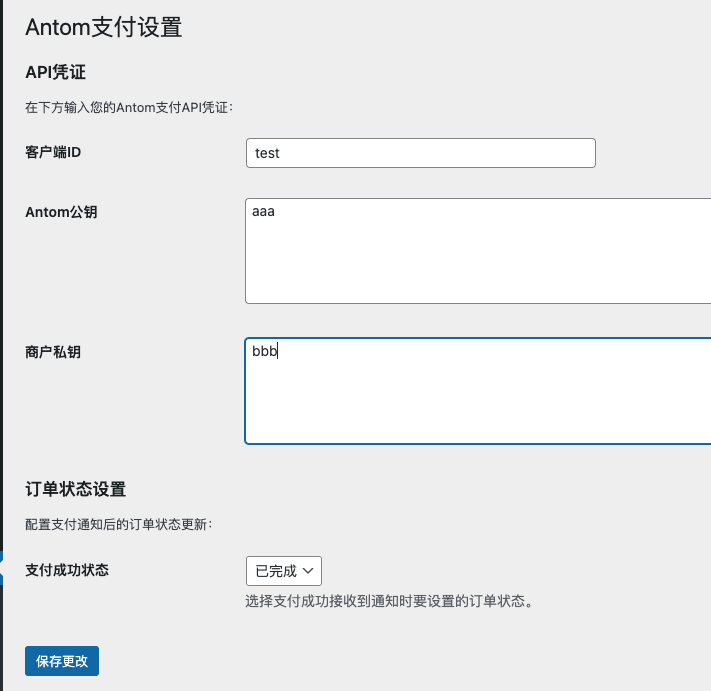Click the 订单状态设置 section heading
The width and height of the screenshot is (711, 691).
click(x=75, y=489)
